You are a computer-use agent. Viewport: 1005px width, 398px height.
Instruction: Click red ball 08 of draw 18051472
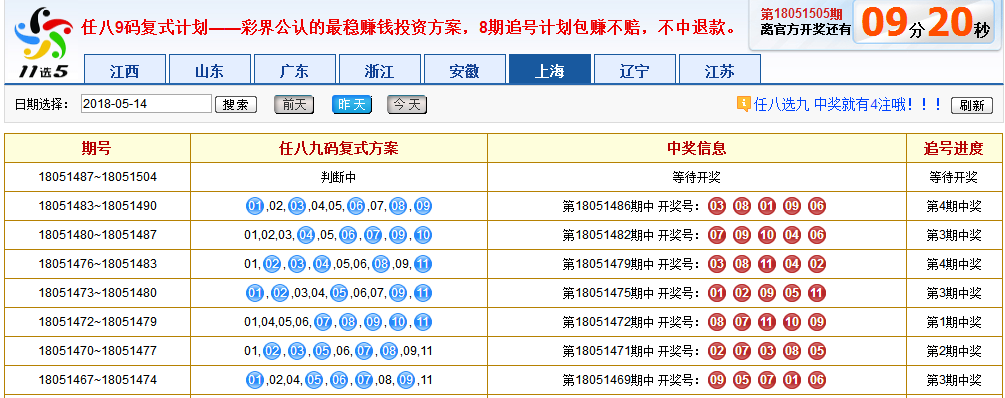coord(717,322)
